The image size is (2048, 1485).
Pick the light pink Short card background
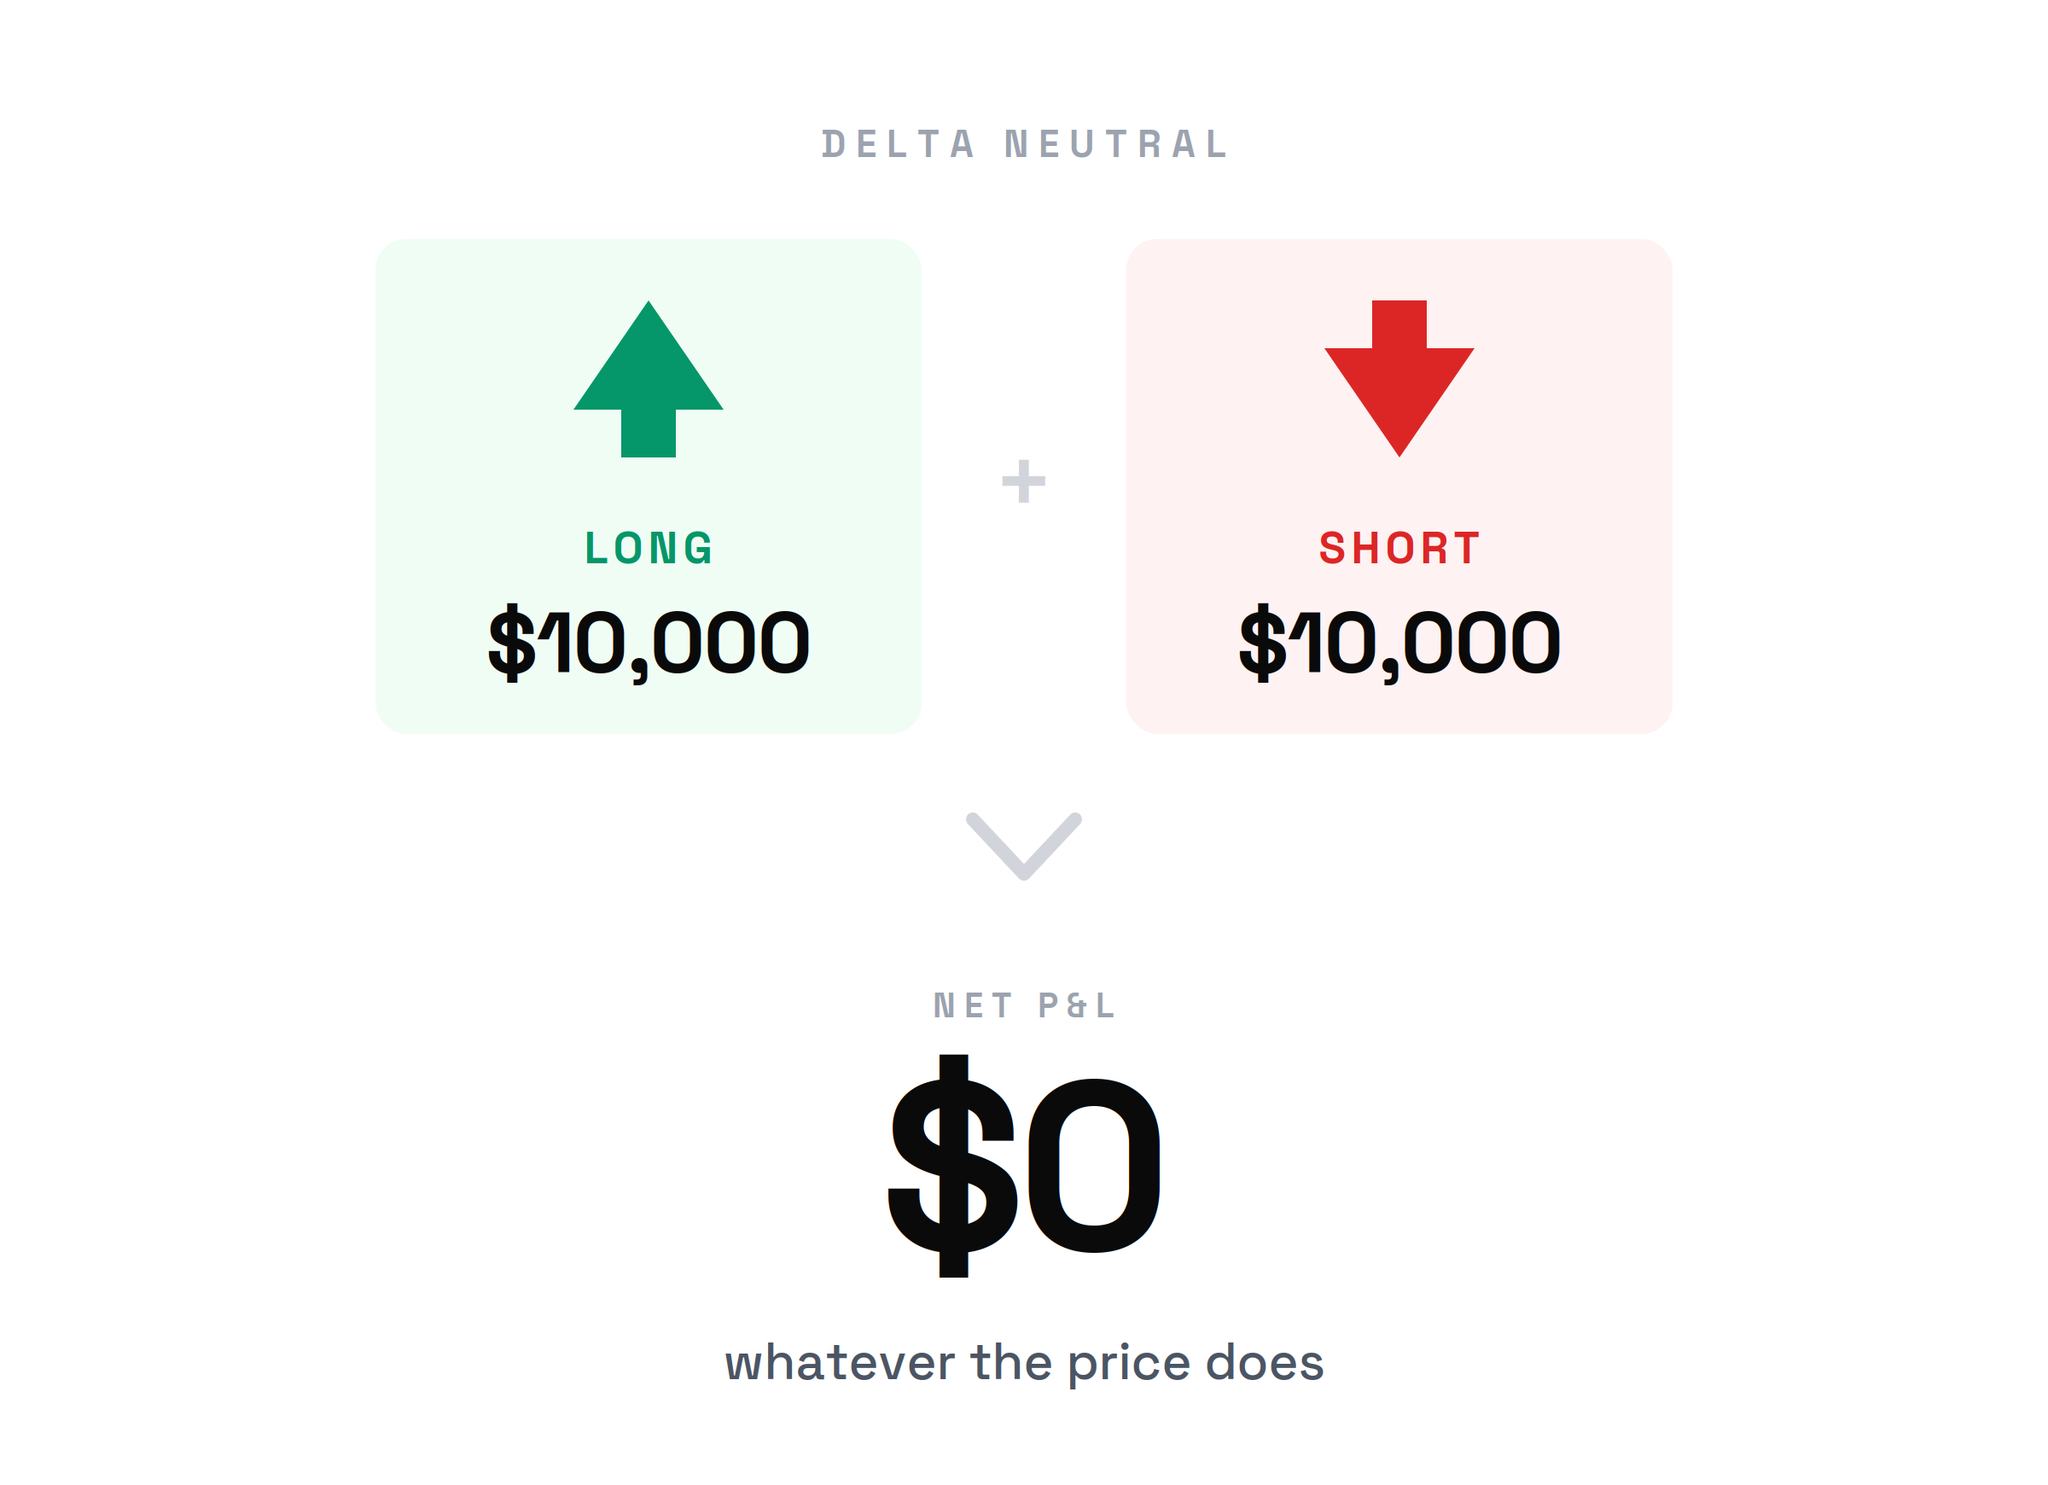pyautogui.click(x=1399, y=486)
